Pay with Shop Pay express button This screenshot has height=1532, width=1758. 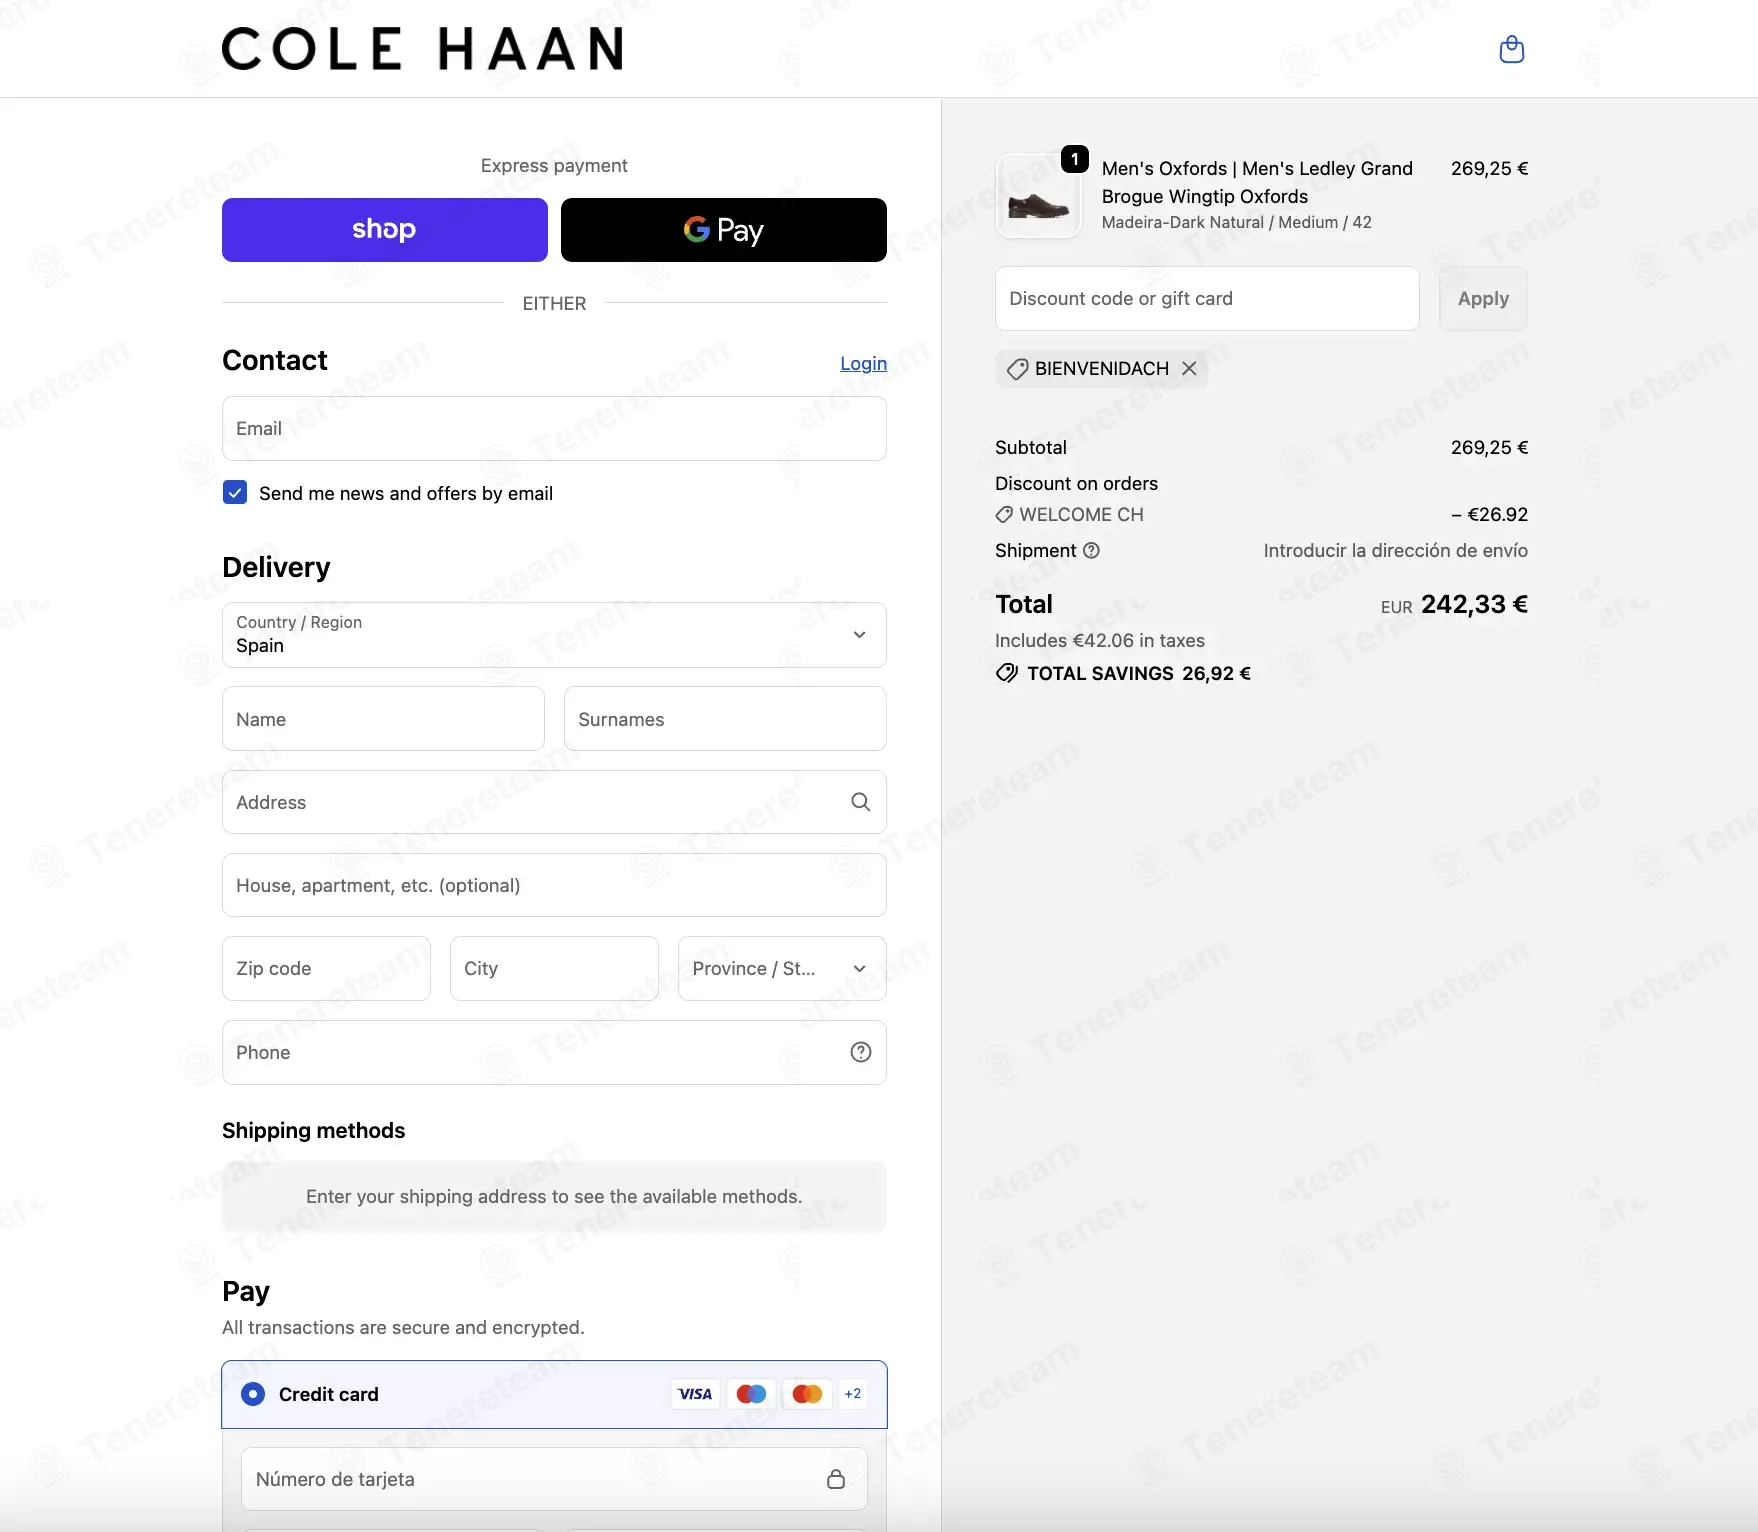coord(385,230)
